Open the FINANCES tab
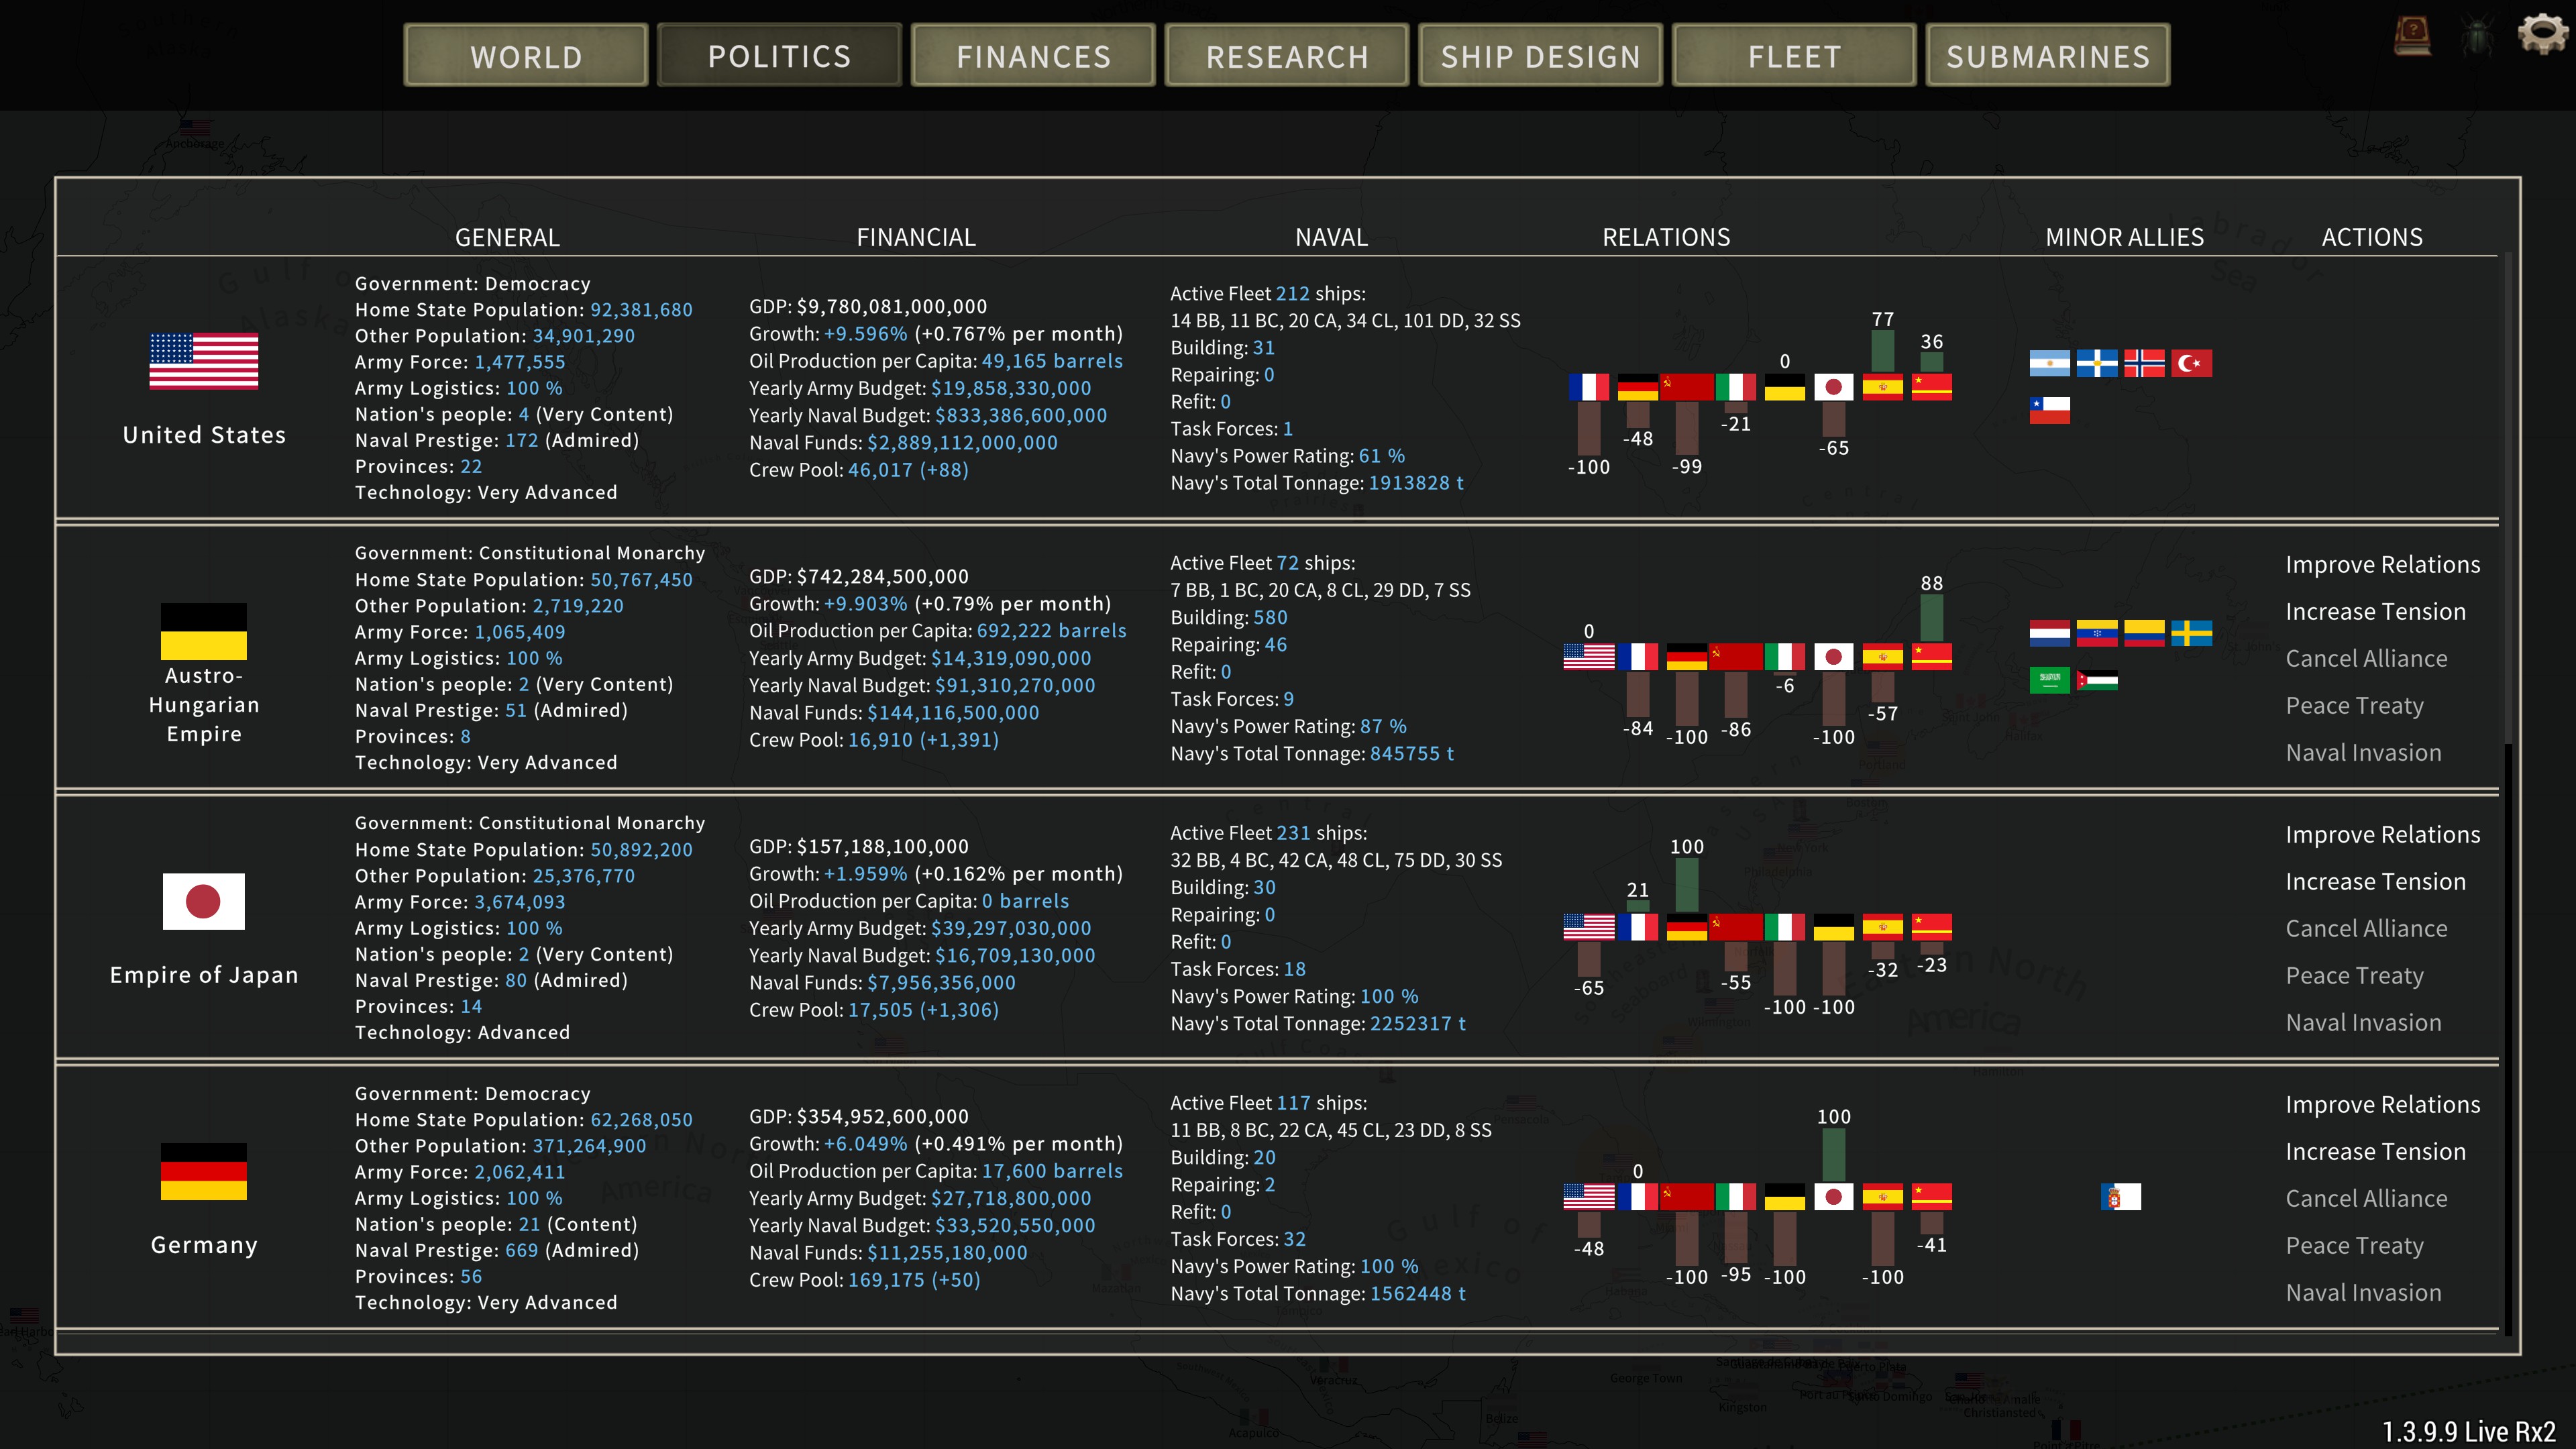The width and height of the screenshot is (2576, 1449). (x=1033, y=56)
